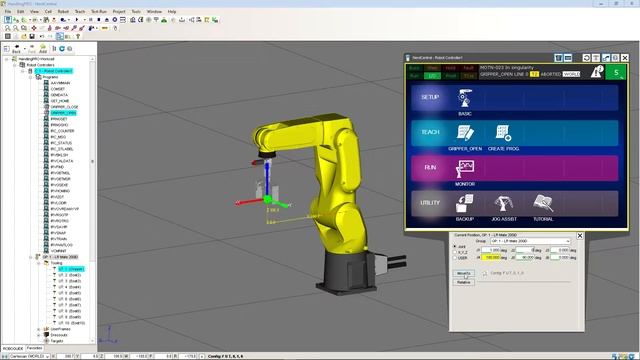Select the Joint radio button

pos(455,247)
